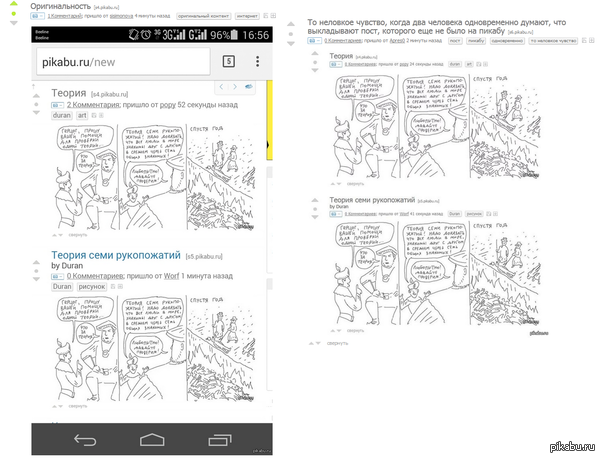Select the art tag under 52 секунды назад

tap(82, 115)
